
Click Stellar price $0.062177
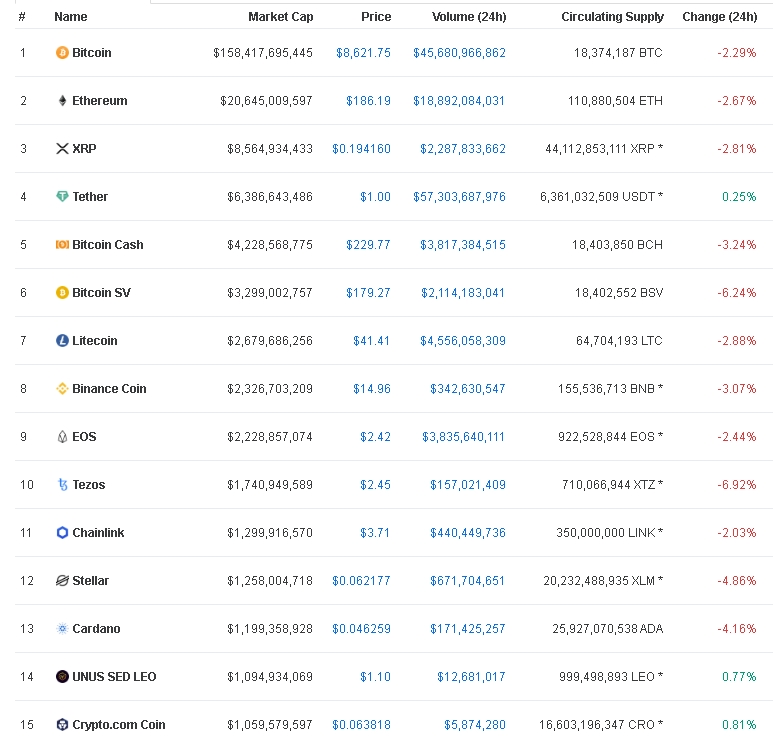coord(361,580)
